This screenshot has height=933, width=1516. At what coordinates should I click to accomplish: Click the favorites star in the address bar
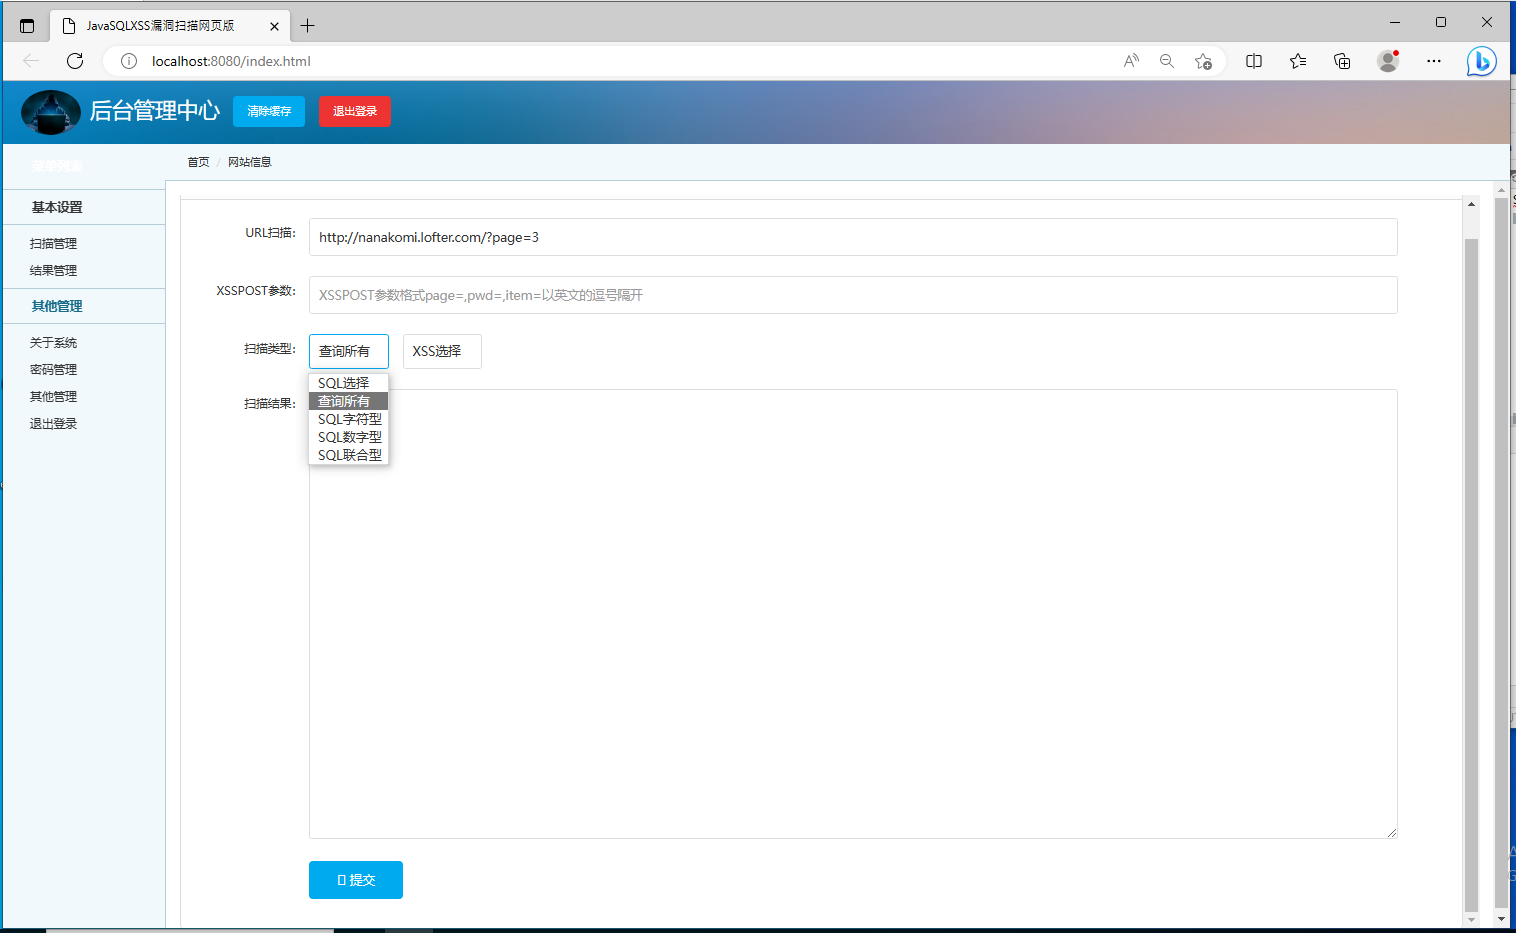coord(1204,61)
